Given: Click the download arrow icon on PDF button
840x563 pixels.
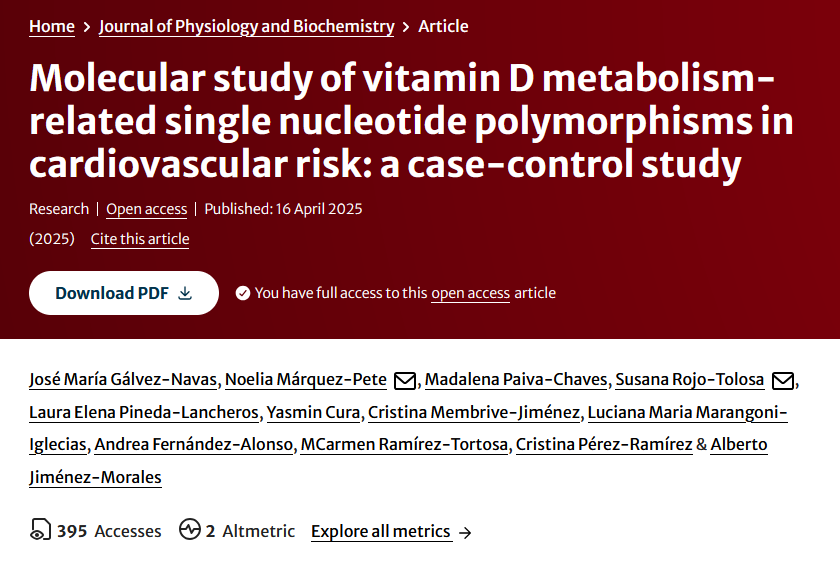Looking at the screenshot, I should pos(185,293).
